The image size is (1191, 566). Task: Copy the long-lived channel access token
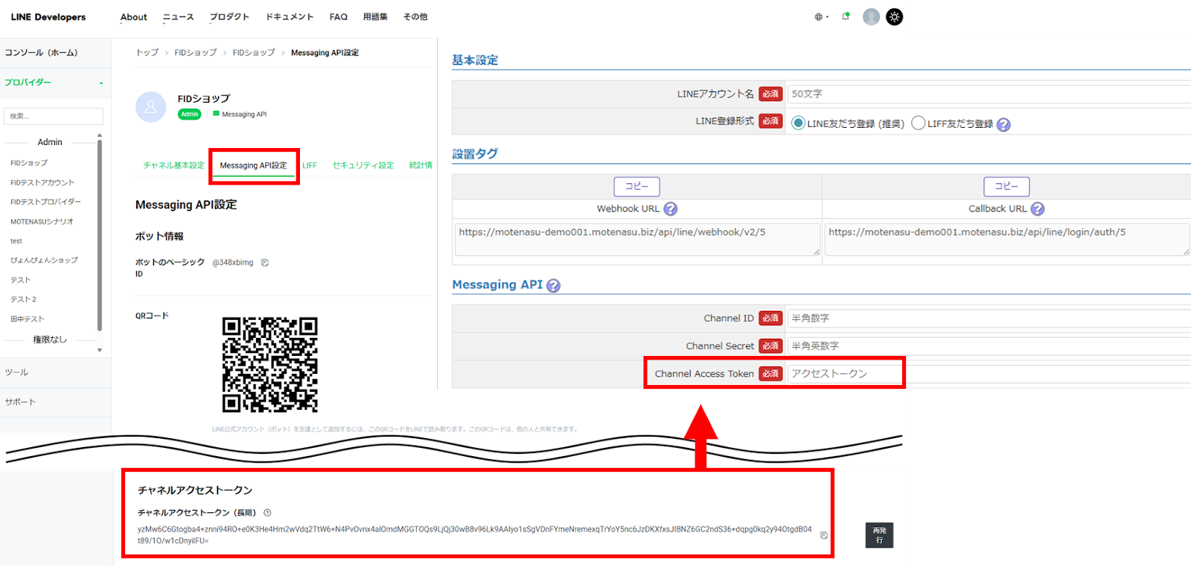pos(824,535)
